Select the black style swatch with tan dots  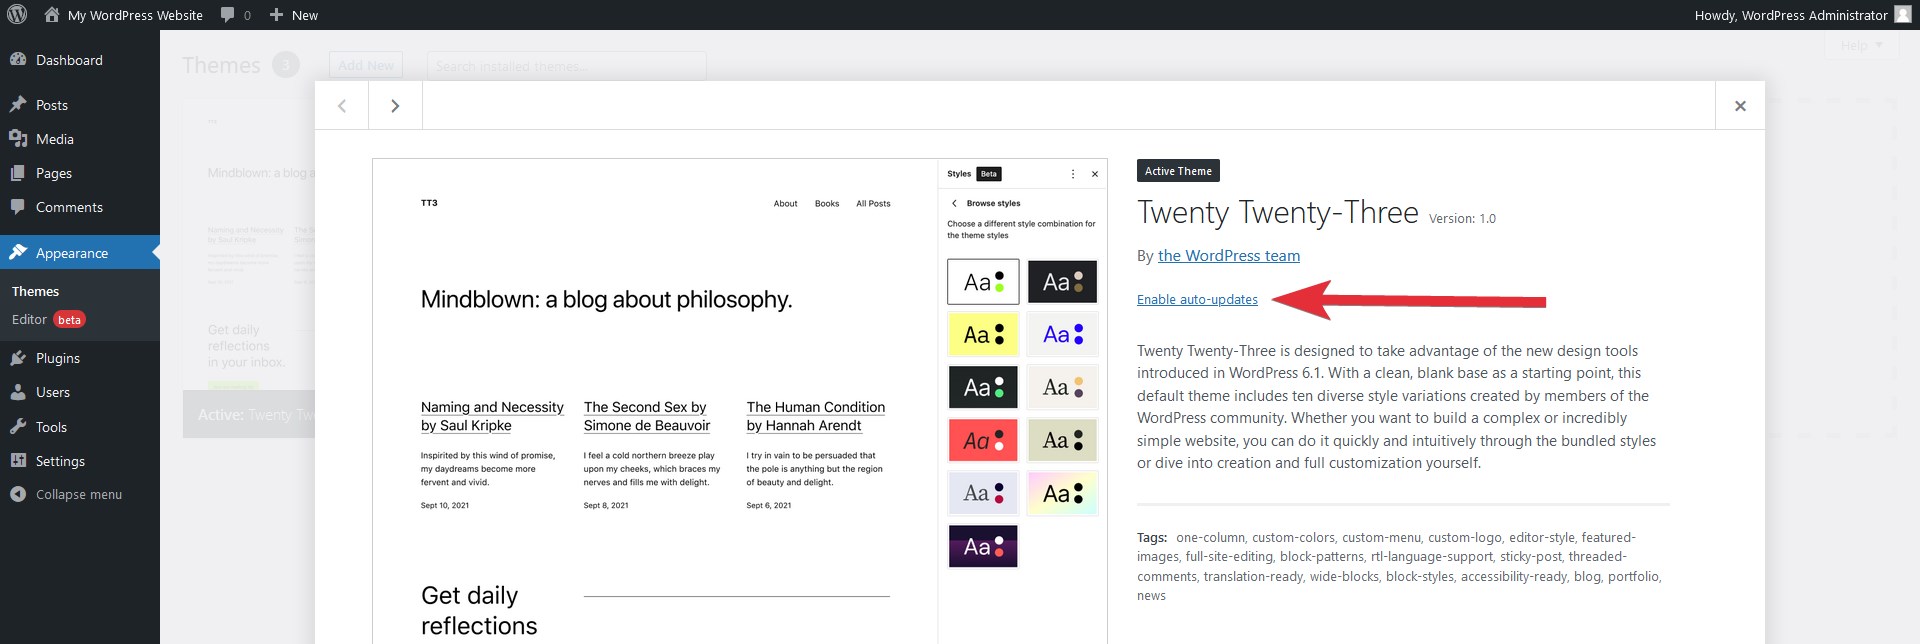click(x=1062, y=282)
